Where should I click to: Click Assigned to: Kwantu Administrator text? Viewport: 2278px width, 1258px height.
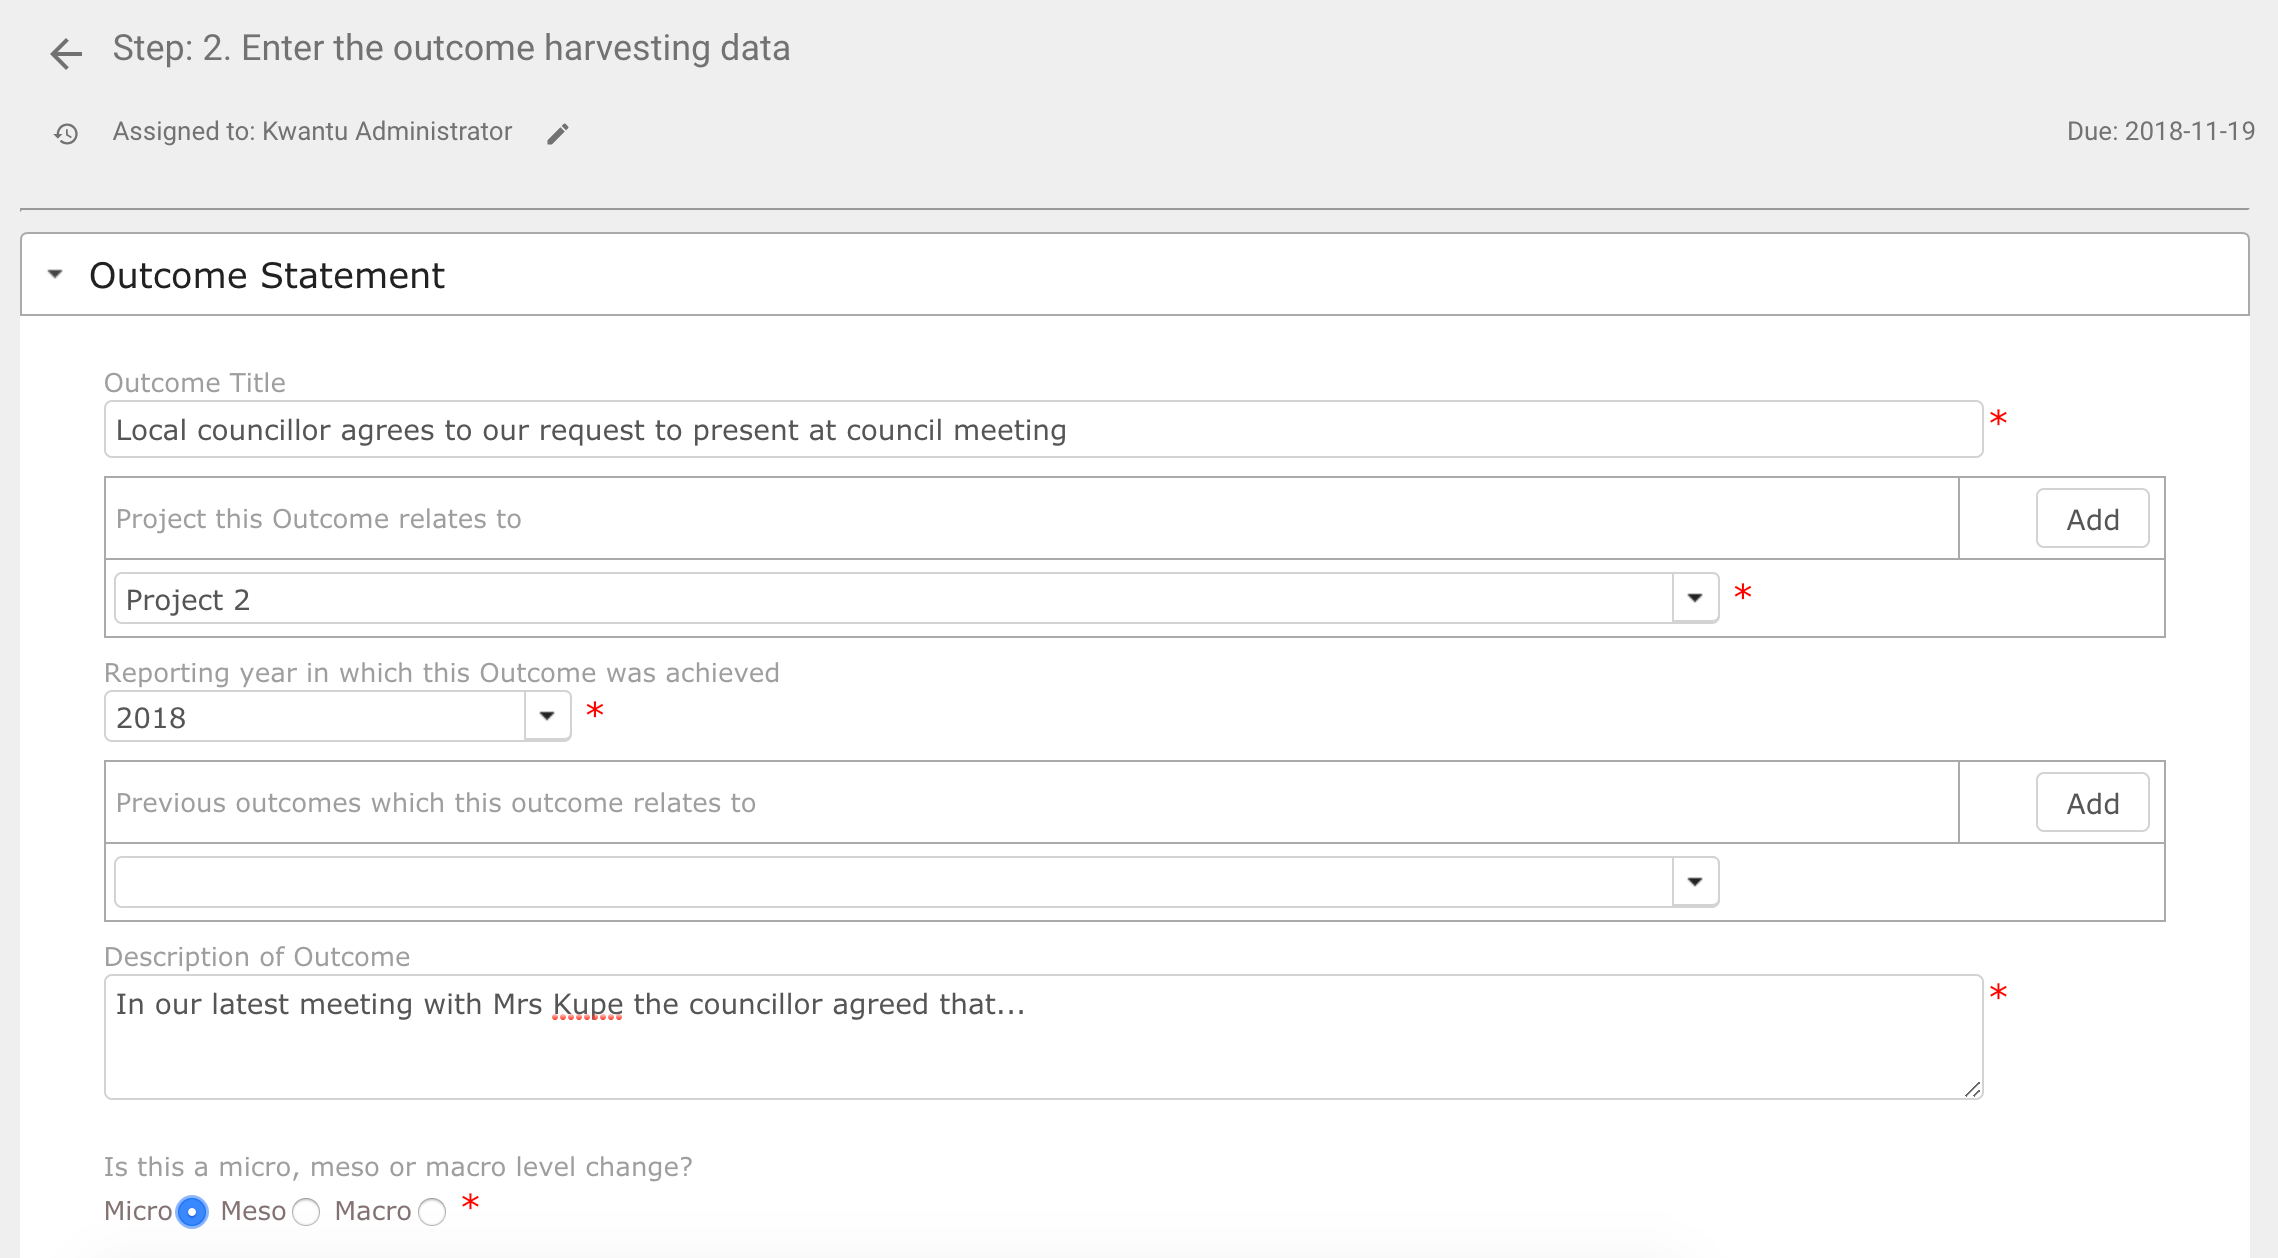pyautogui.click(x=312, y=131)
